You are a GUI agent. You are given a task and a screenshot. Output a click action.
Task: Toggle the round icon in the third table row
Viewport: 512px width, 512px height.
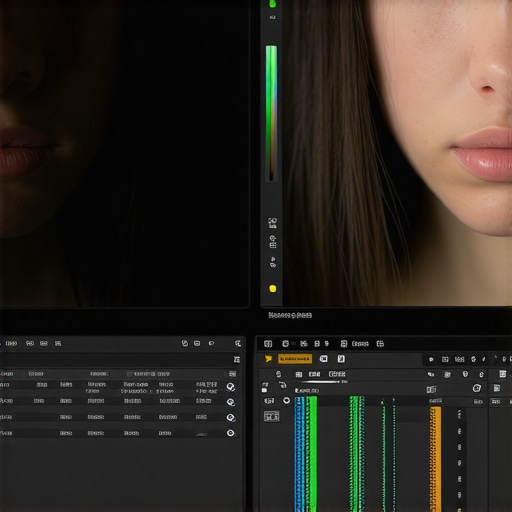pyautogui.click(x=231, y=417)
